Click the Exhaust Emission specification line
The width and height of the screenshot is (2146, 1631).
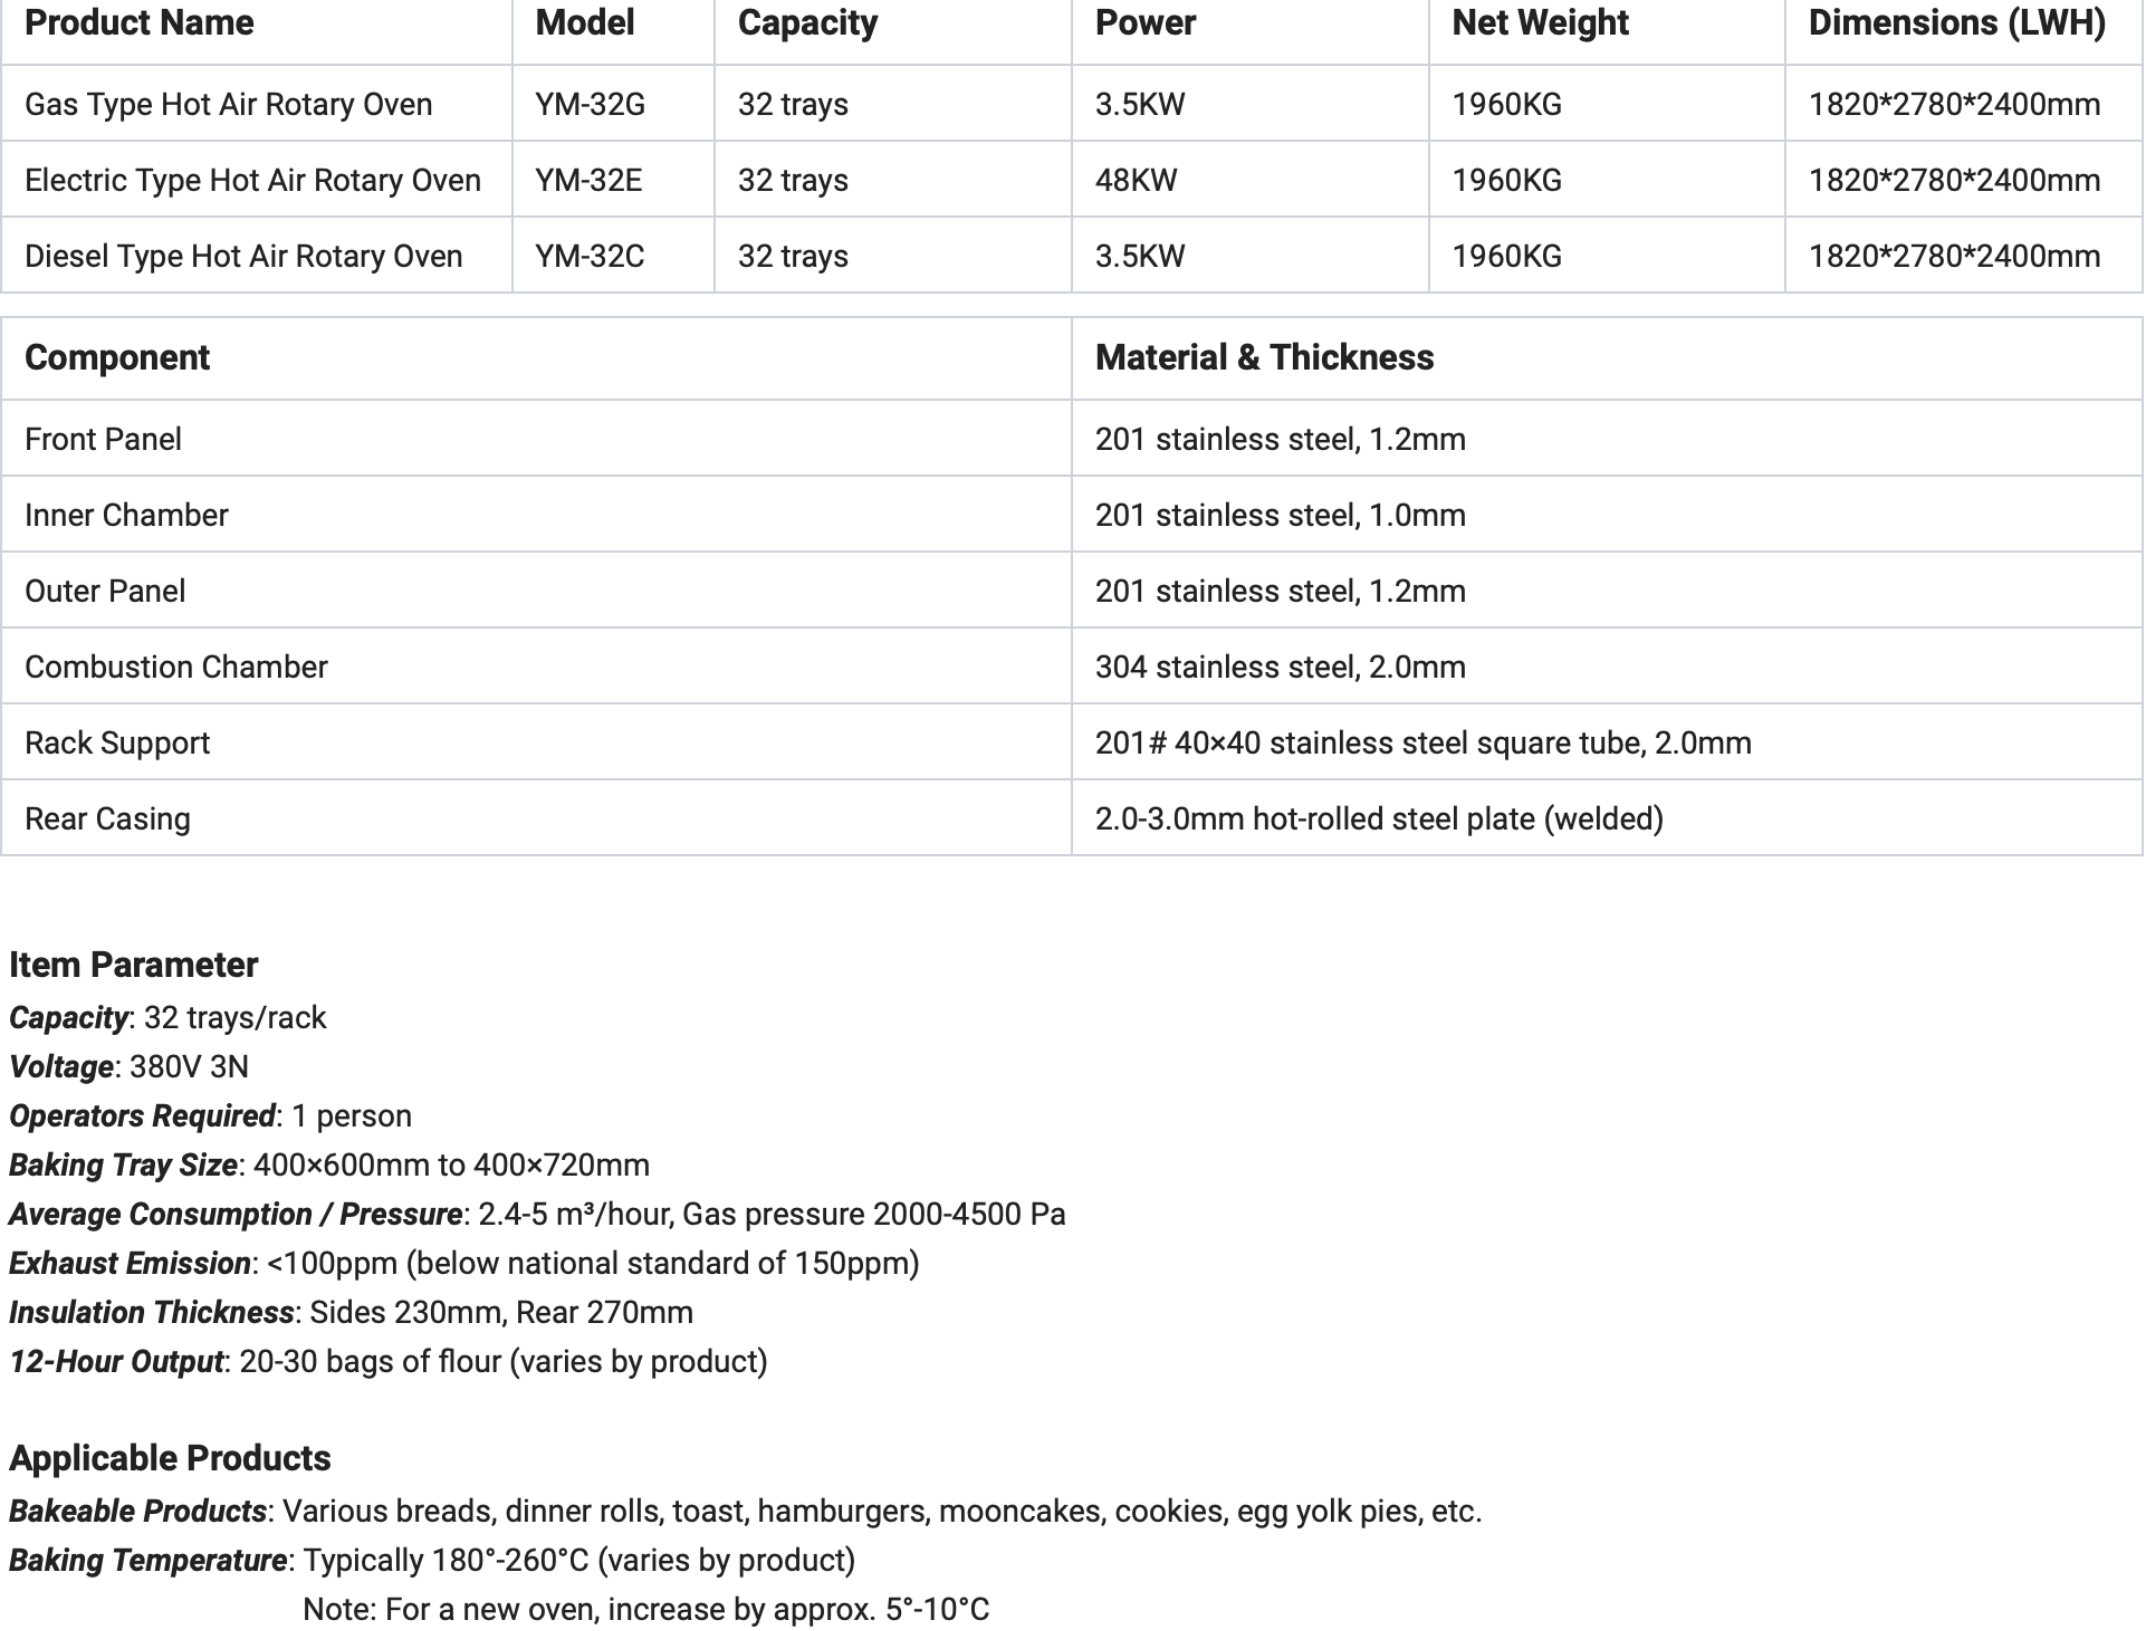(464, 1263)
